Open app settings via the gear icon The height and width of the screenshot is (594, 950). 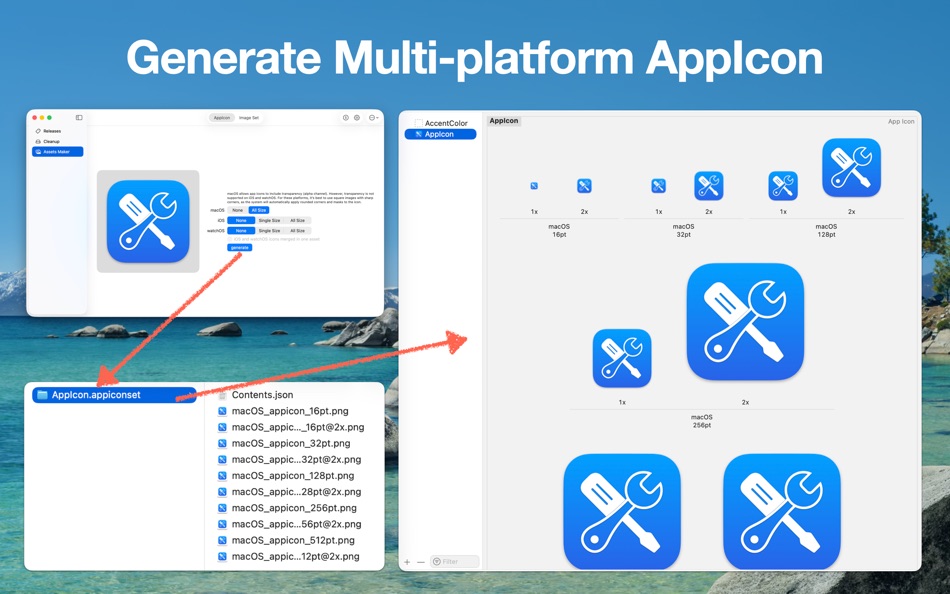click(x=357, y=117)
